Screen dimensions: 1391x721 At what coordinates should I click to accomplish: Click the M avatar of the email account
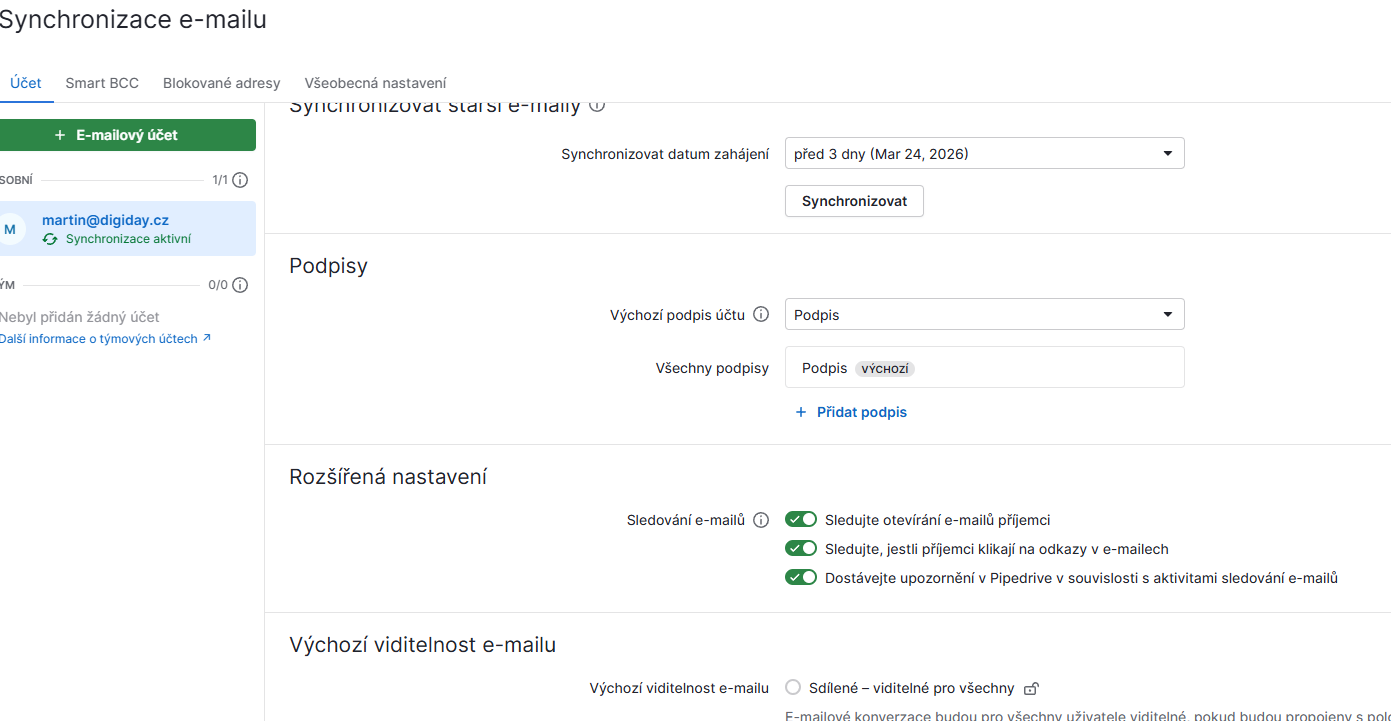[10, 229]
